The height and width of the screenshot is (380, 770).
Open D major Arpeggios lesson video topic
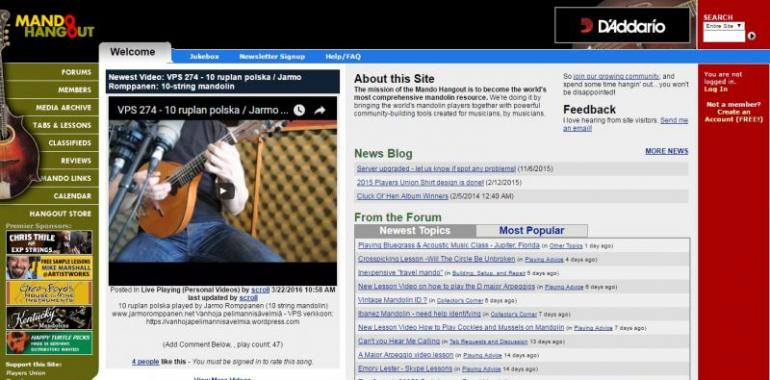tap(446, 286)
